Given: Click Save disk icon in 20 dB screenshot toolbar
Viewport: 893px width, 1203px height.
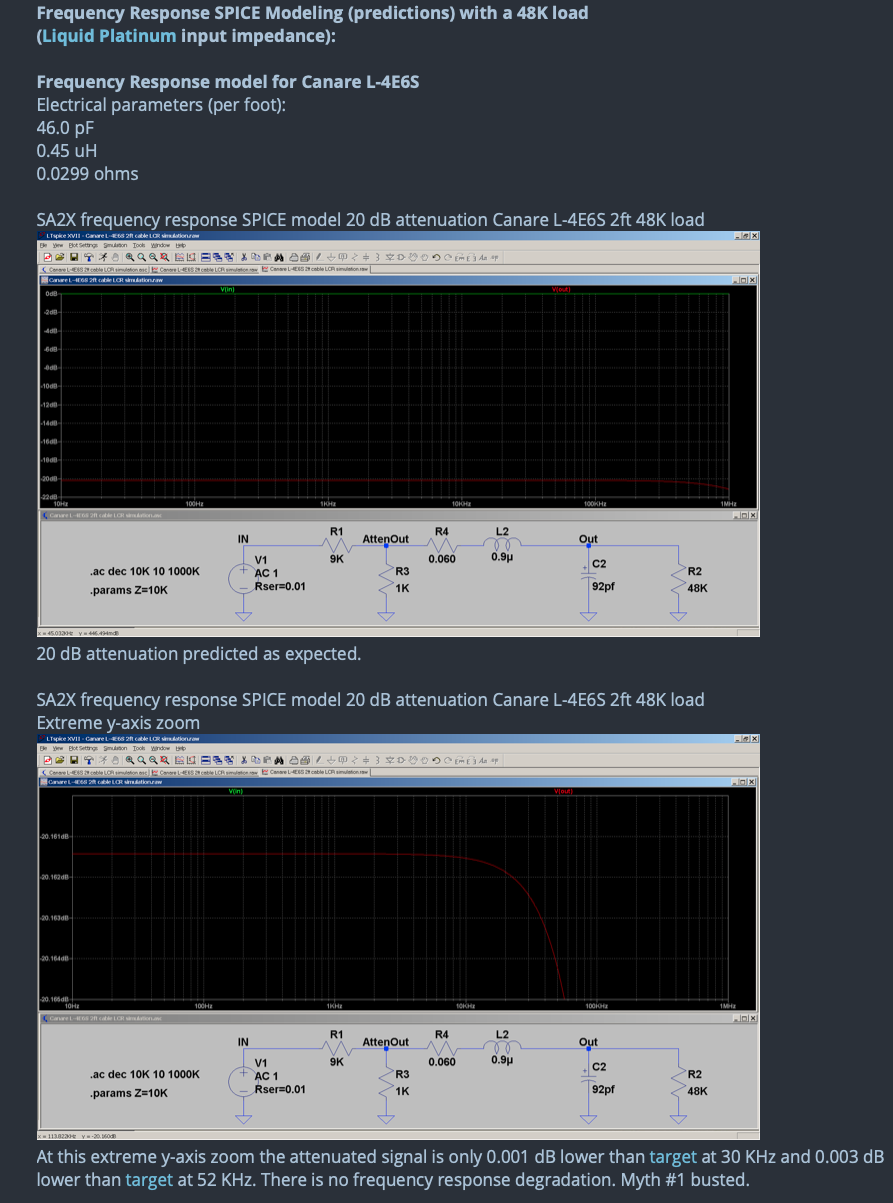Looking at the screenshot, I should point(74,257).
